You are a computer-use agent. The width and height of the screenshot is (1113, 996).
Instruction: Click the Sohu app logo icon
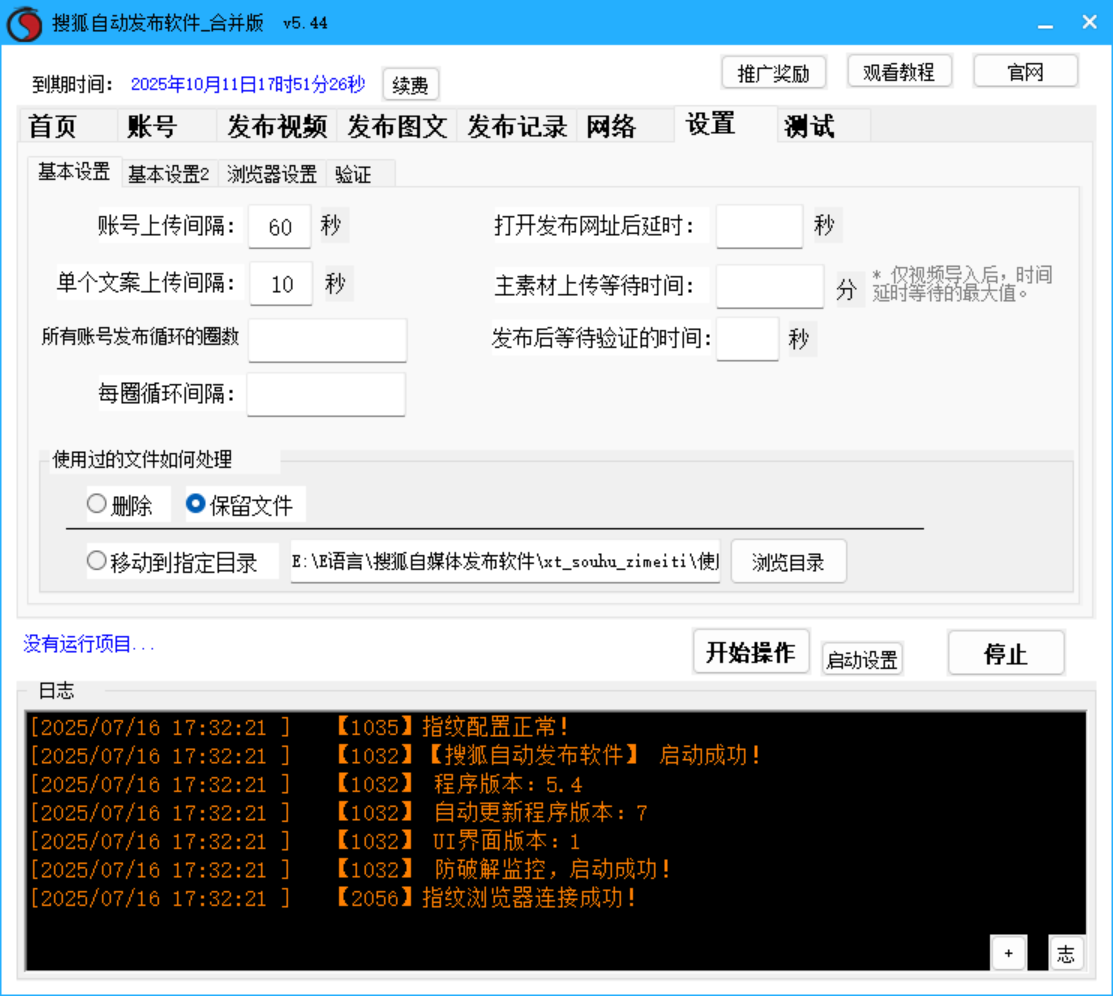[x=24, y=23]
